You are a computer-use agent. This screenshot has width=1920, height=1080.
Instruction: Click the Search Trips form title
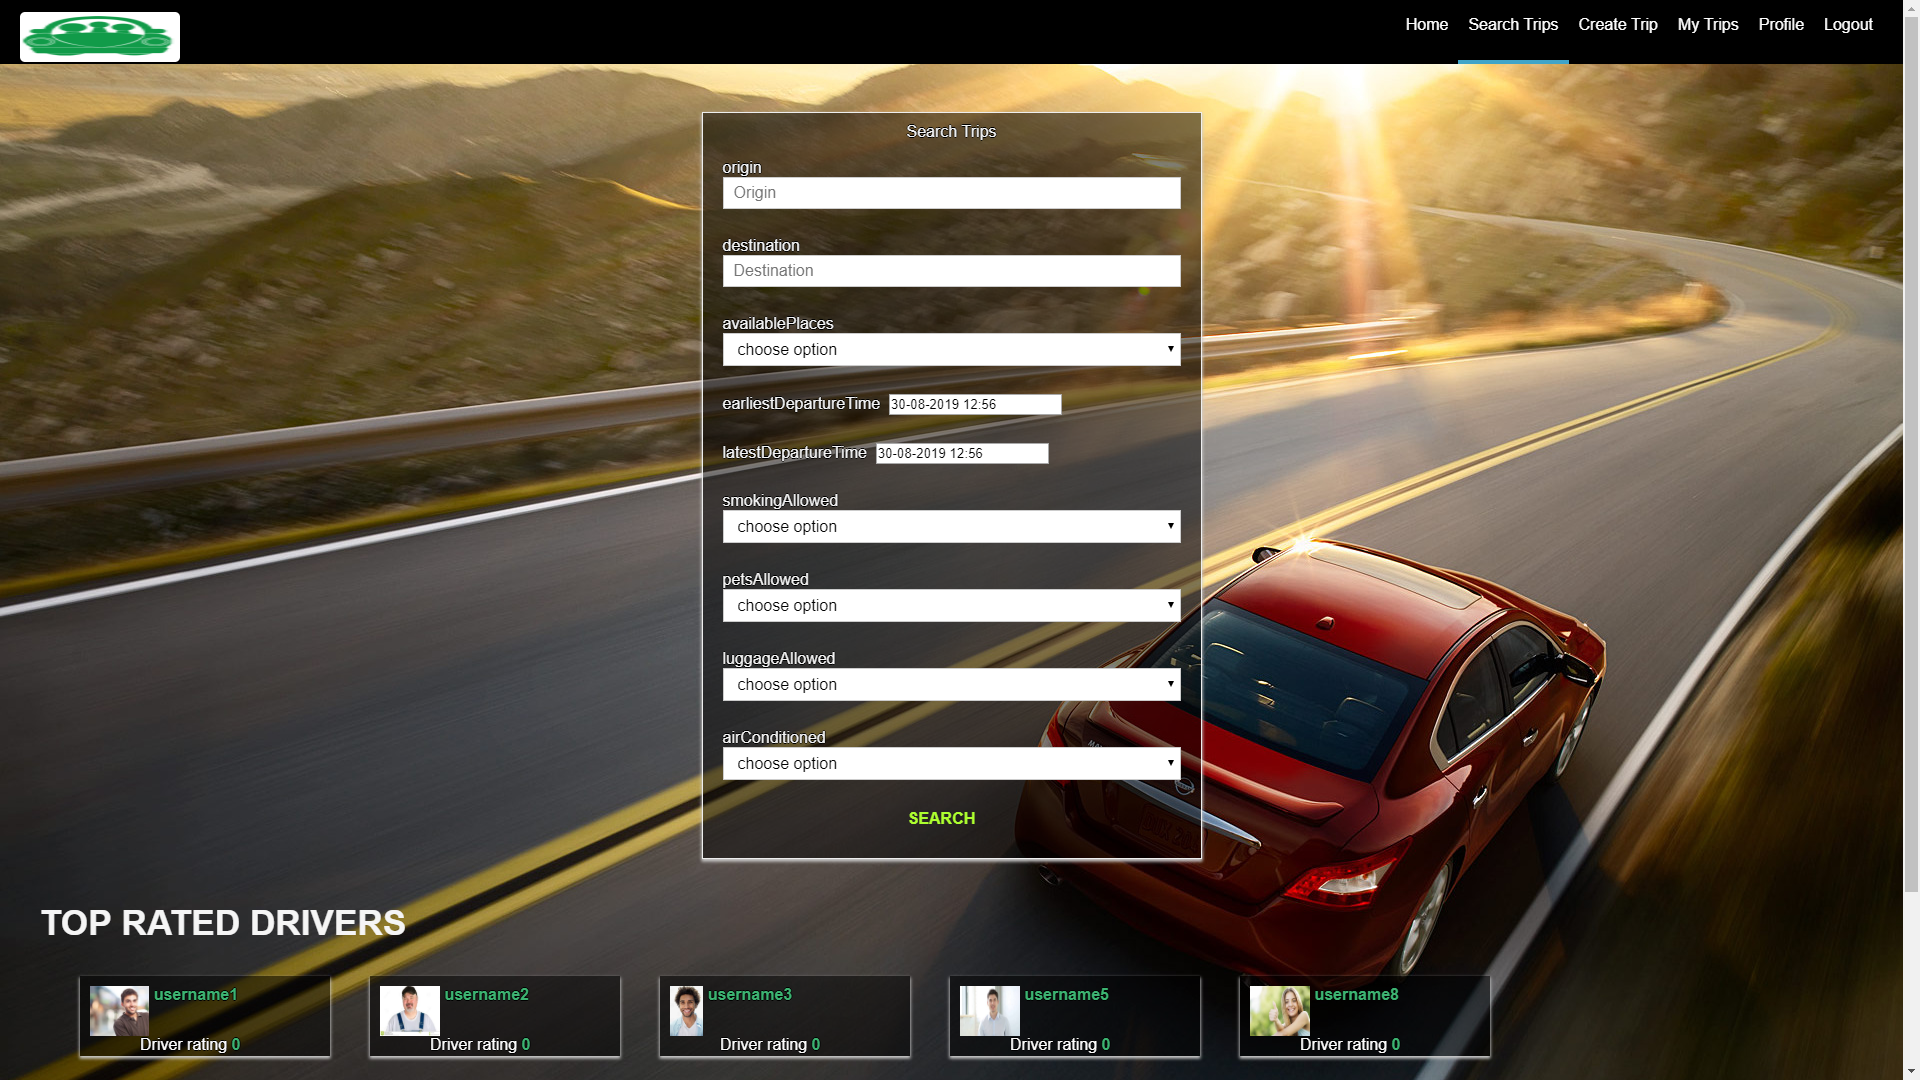click(951, 131)
